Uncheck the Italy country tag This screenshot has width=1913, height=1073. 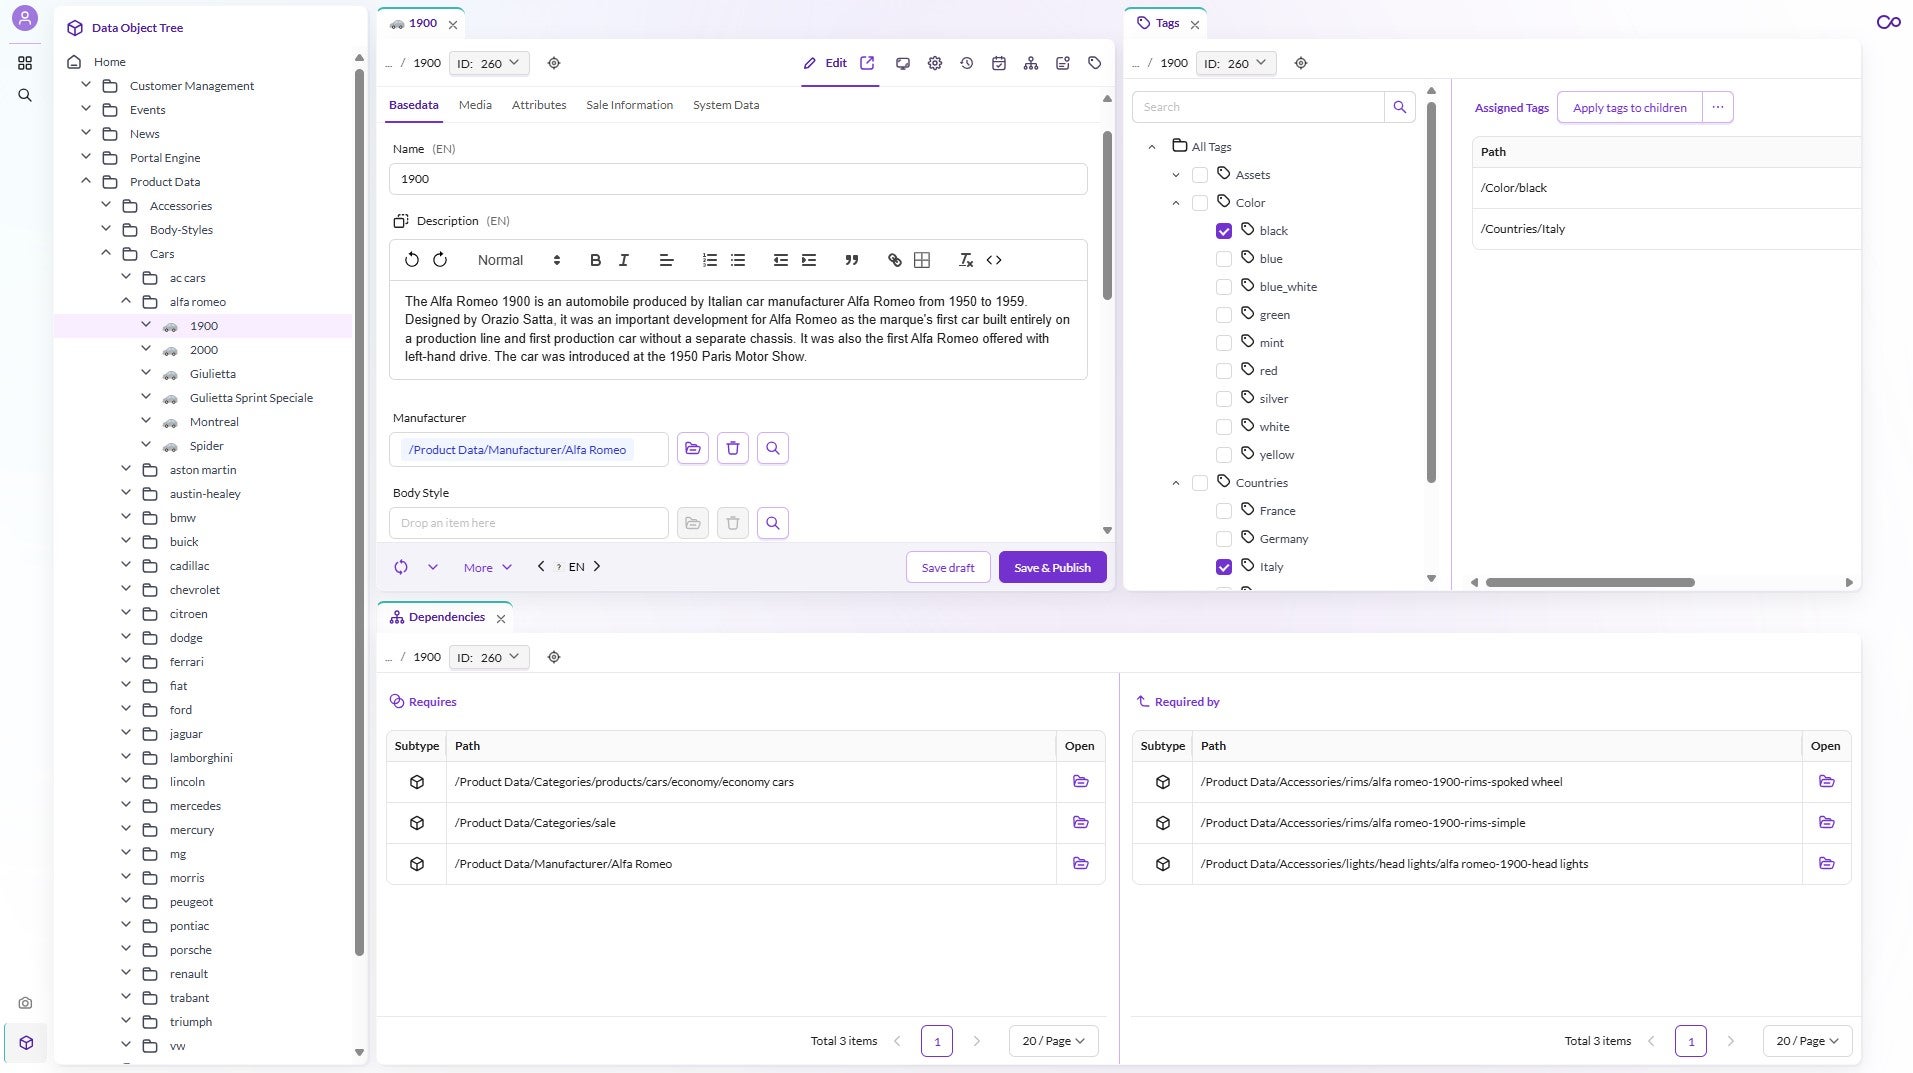tap(1224, 567)
